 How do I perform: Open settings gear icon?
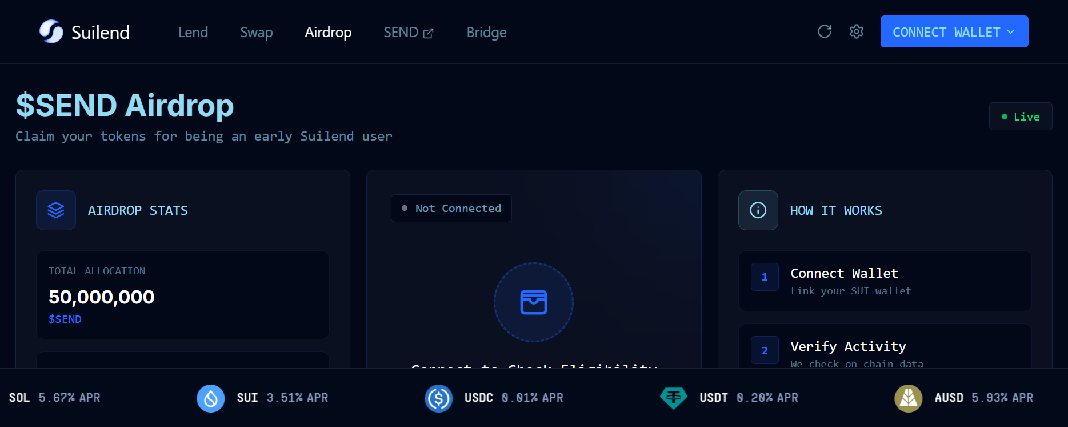(856, 31)
